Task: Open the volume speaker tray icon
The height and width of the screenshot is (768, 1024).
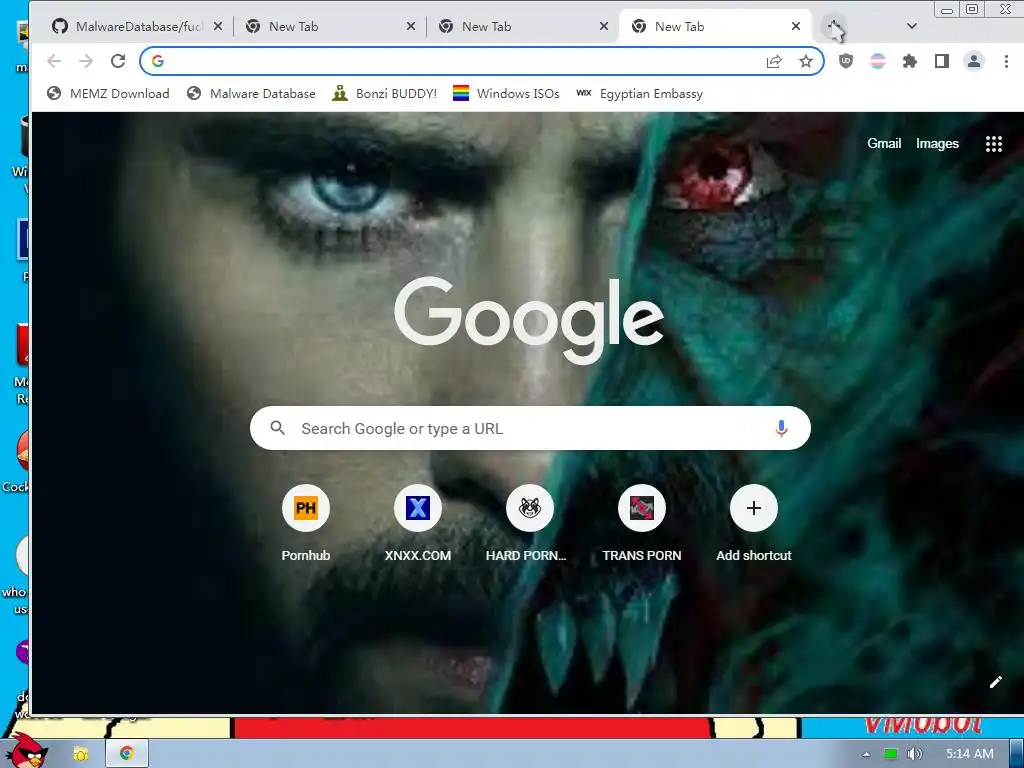Action: (x=914, y=754)
